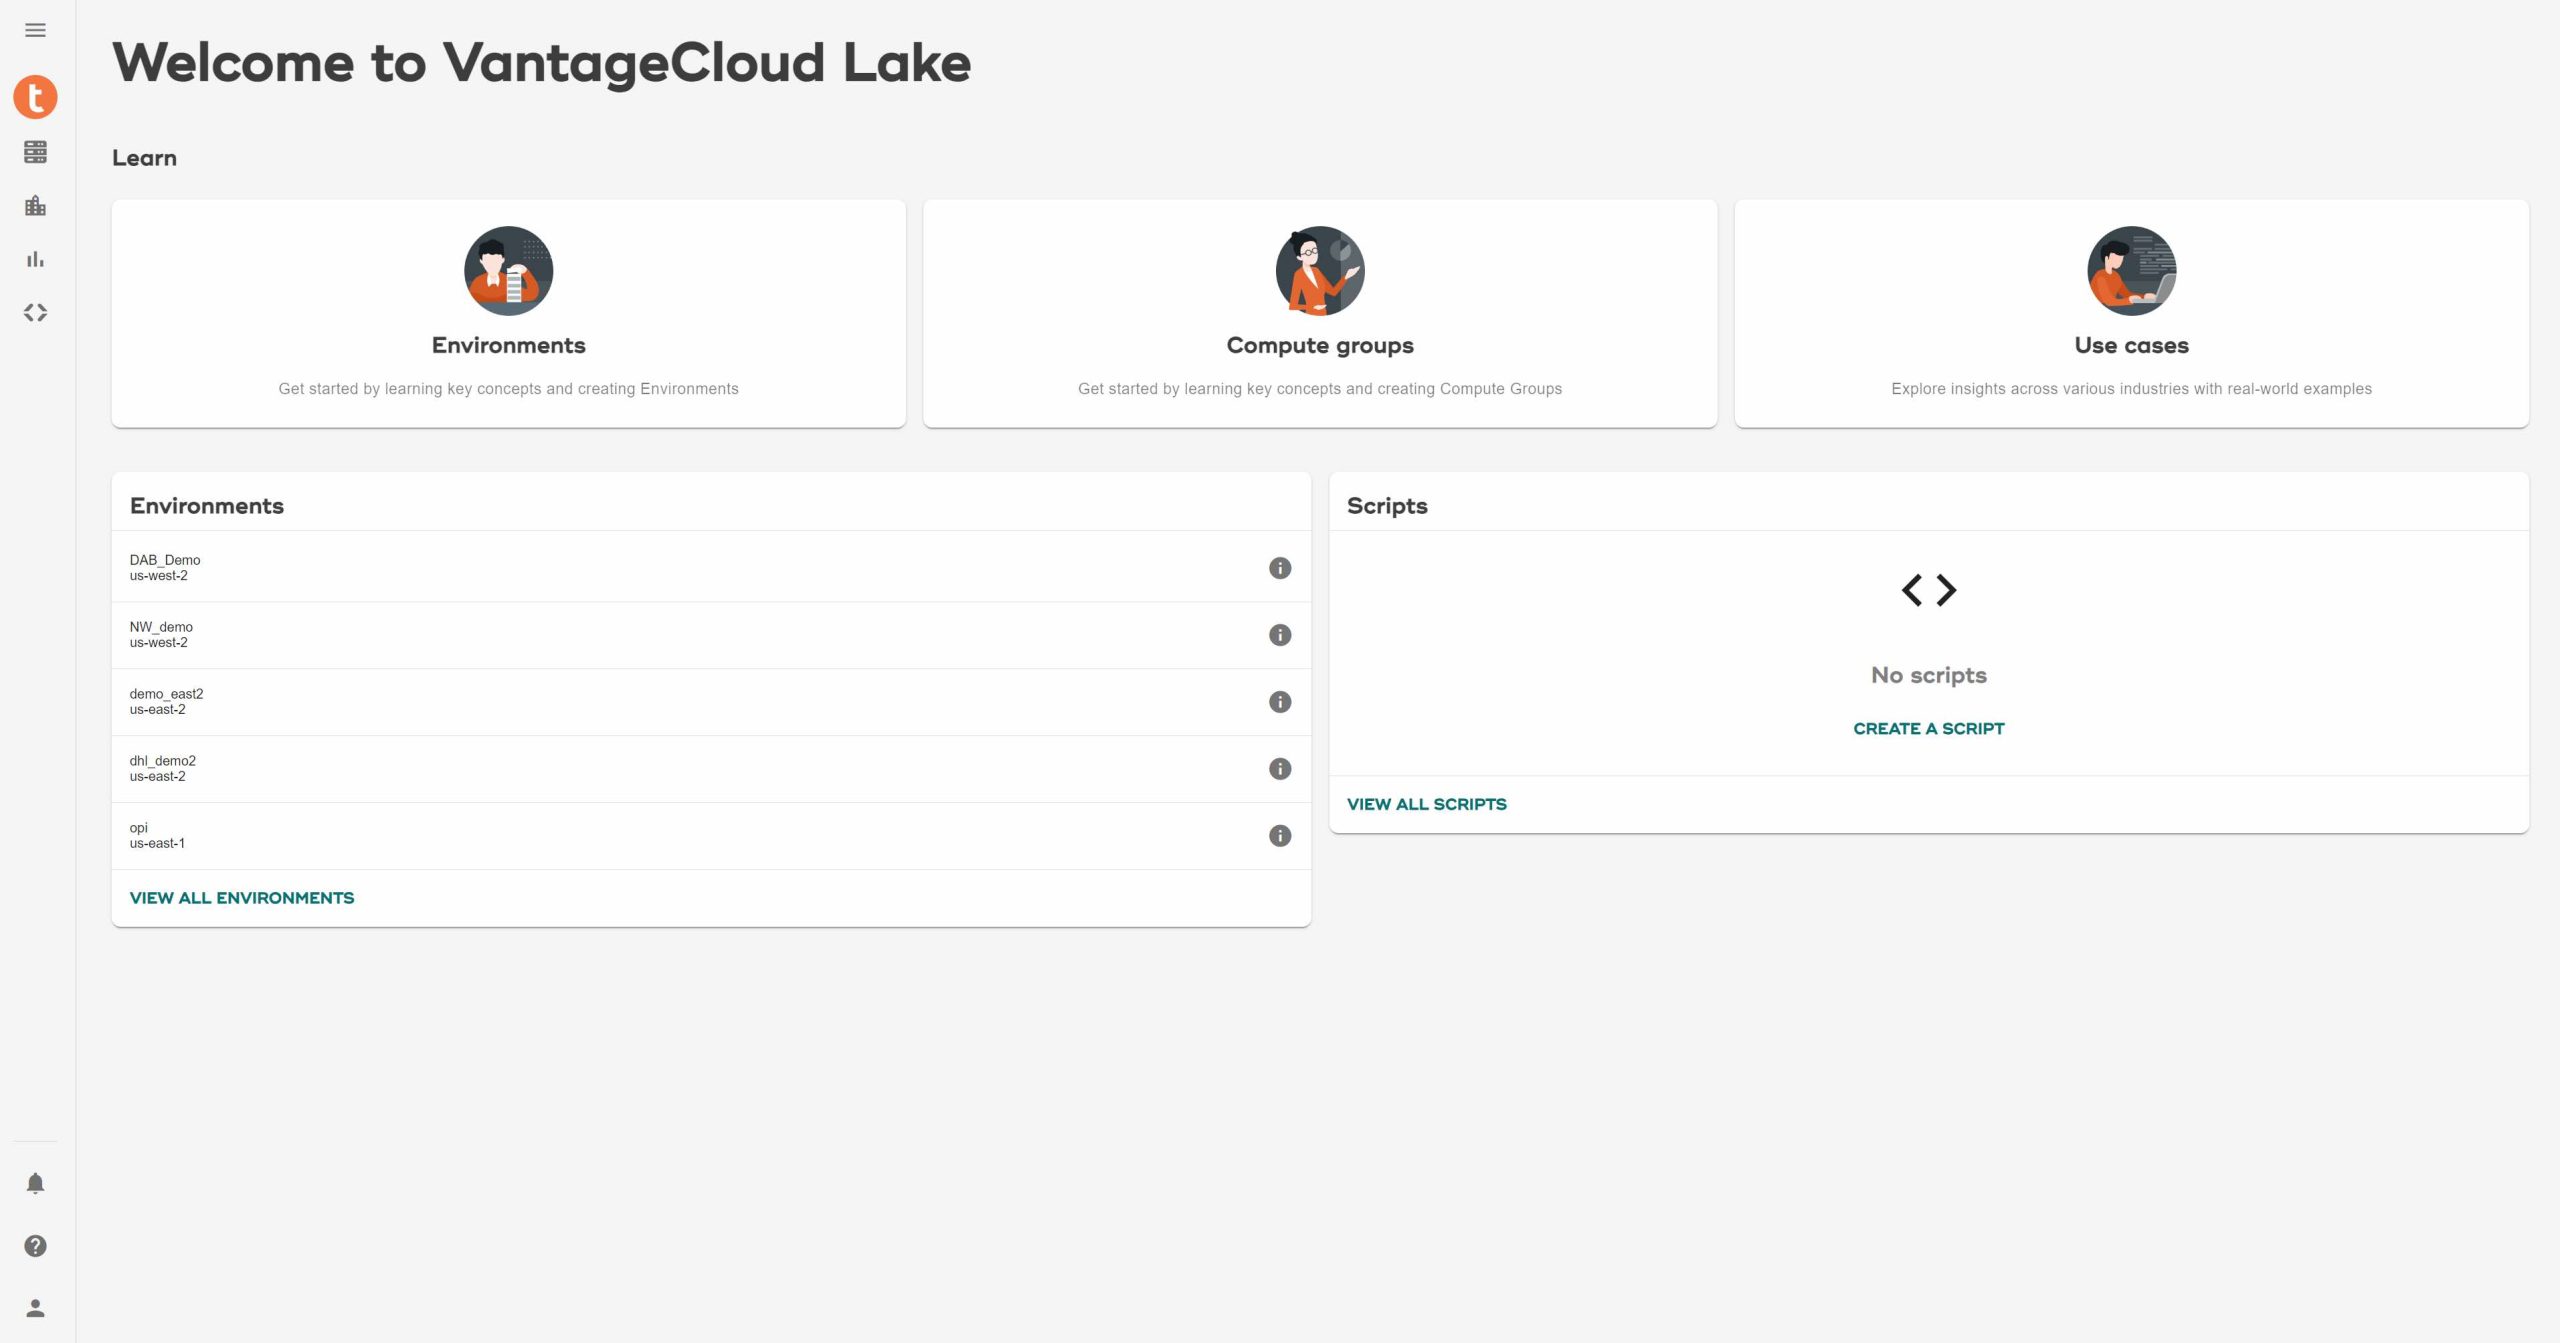Image resolution: width=2560 pixels, height=1343 pixels.
Task: Open the organization building icon in sidebar
Action: [x=35, y=206]
